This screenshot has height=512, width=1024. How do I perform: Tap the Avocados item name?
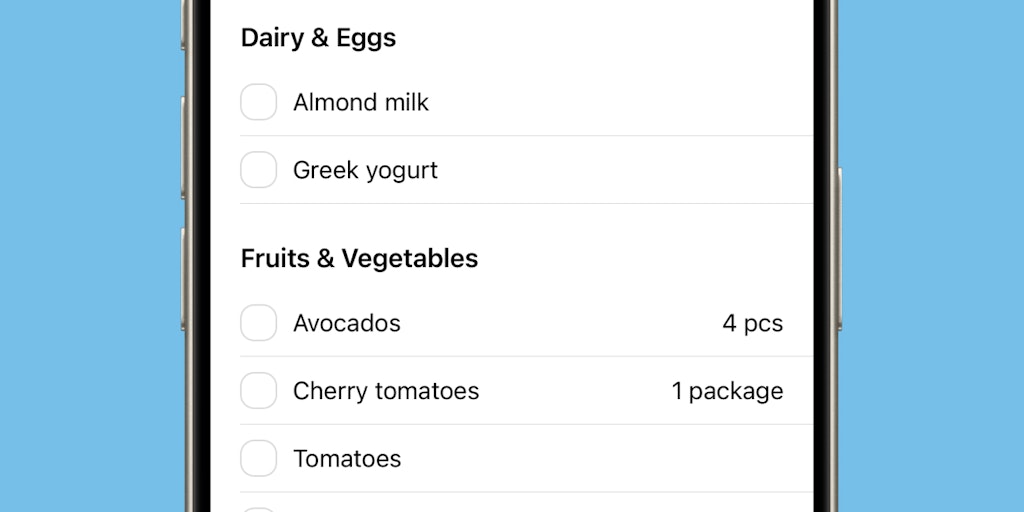coord(346,323)
